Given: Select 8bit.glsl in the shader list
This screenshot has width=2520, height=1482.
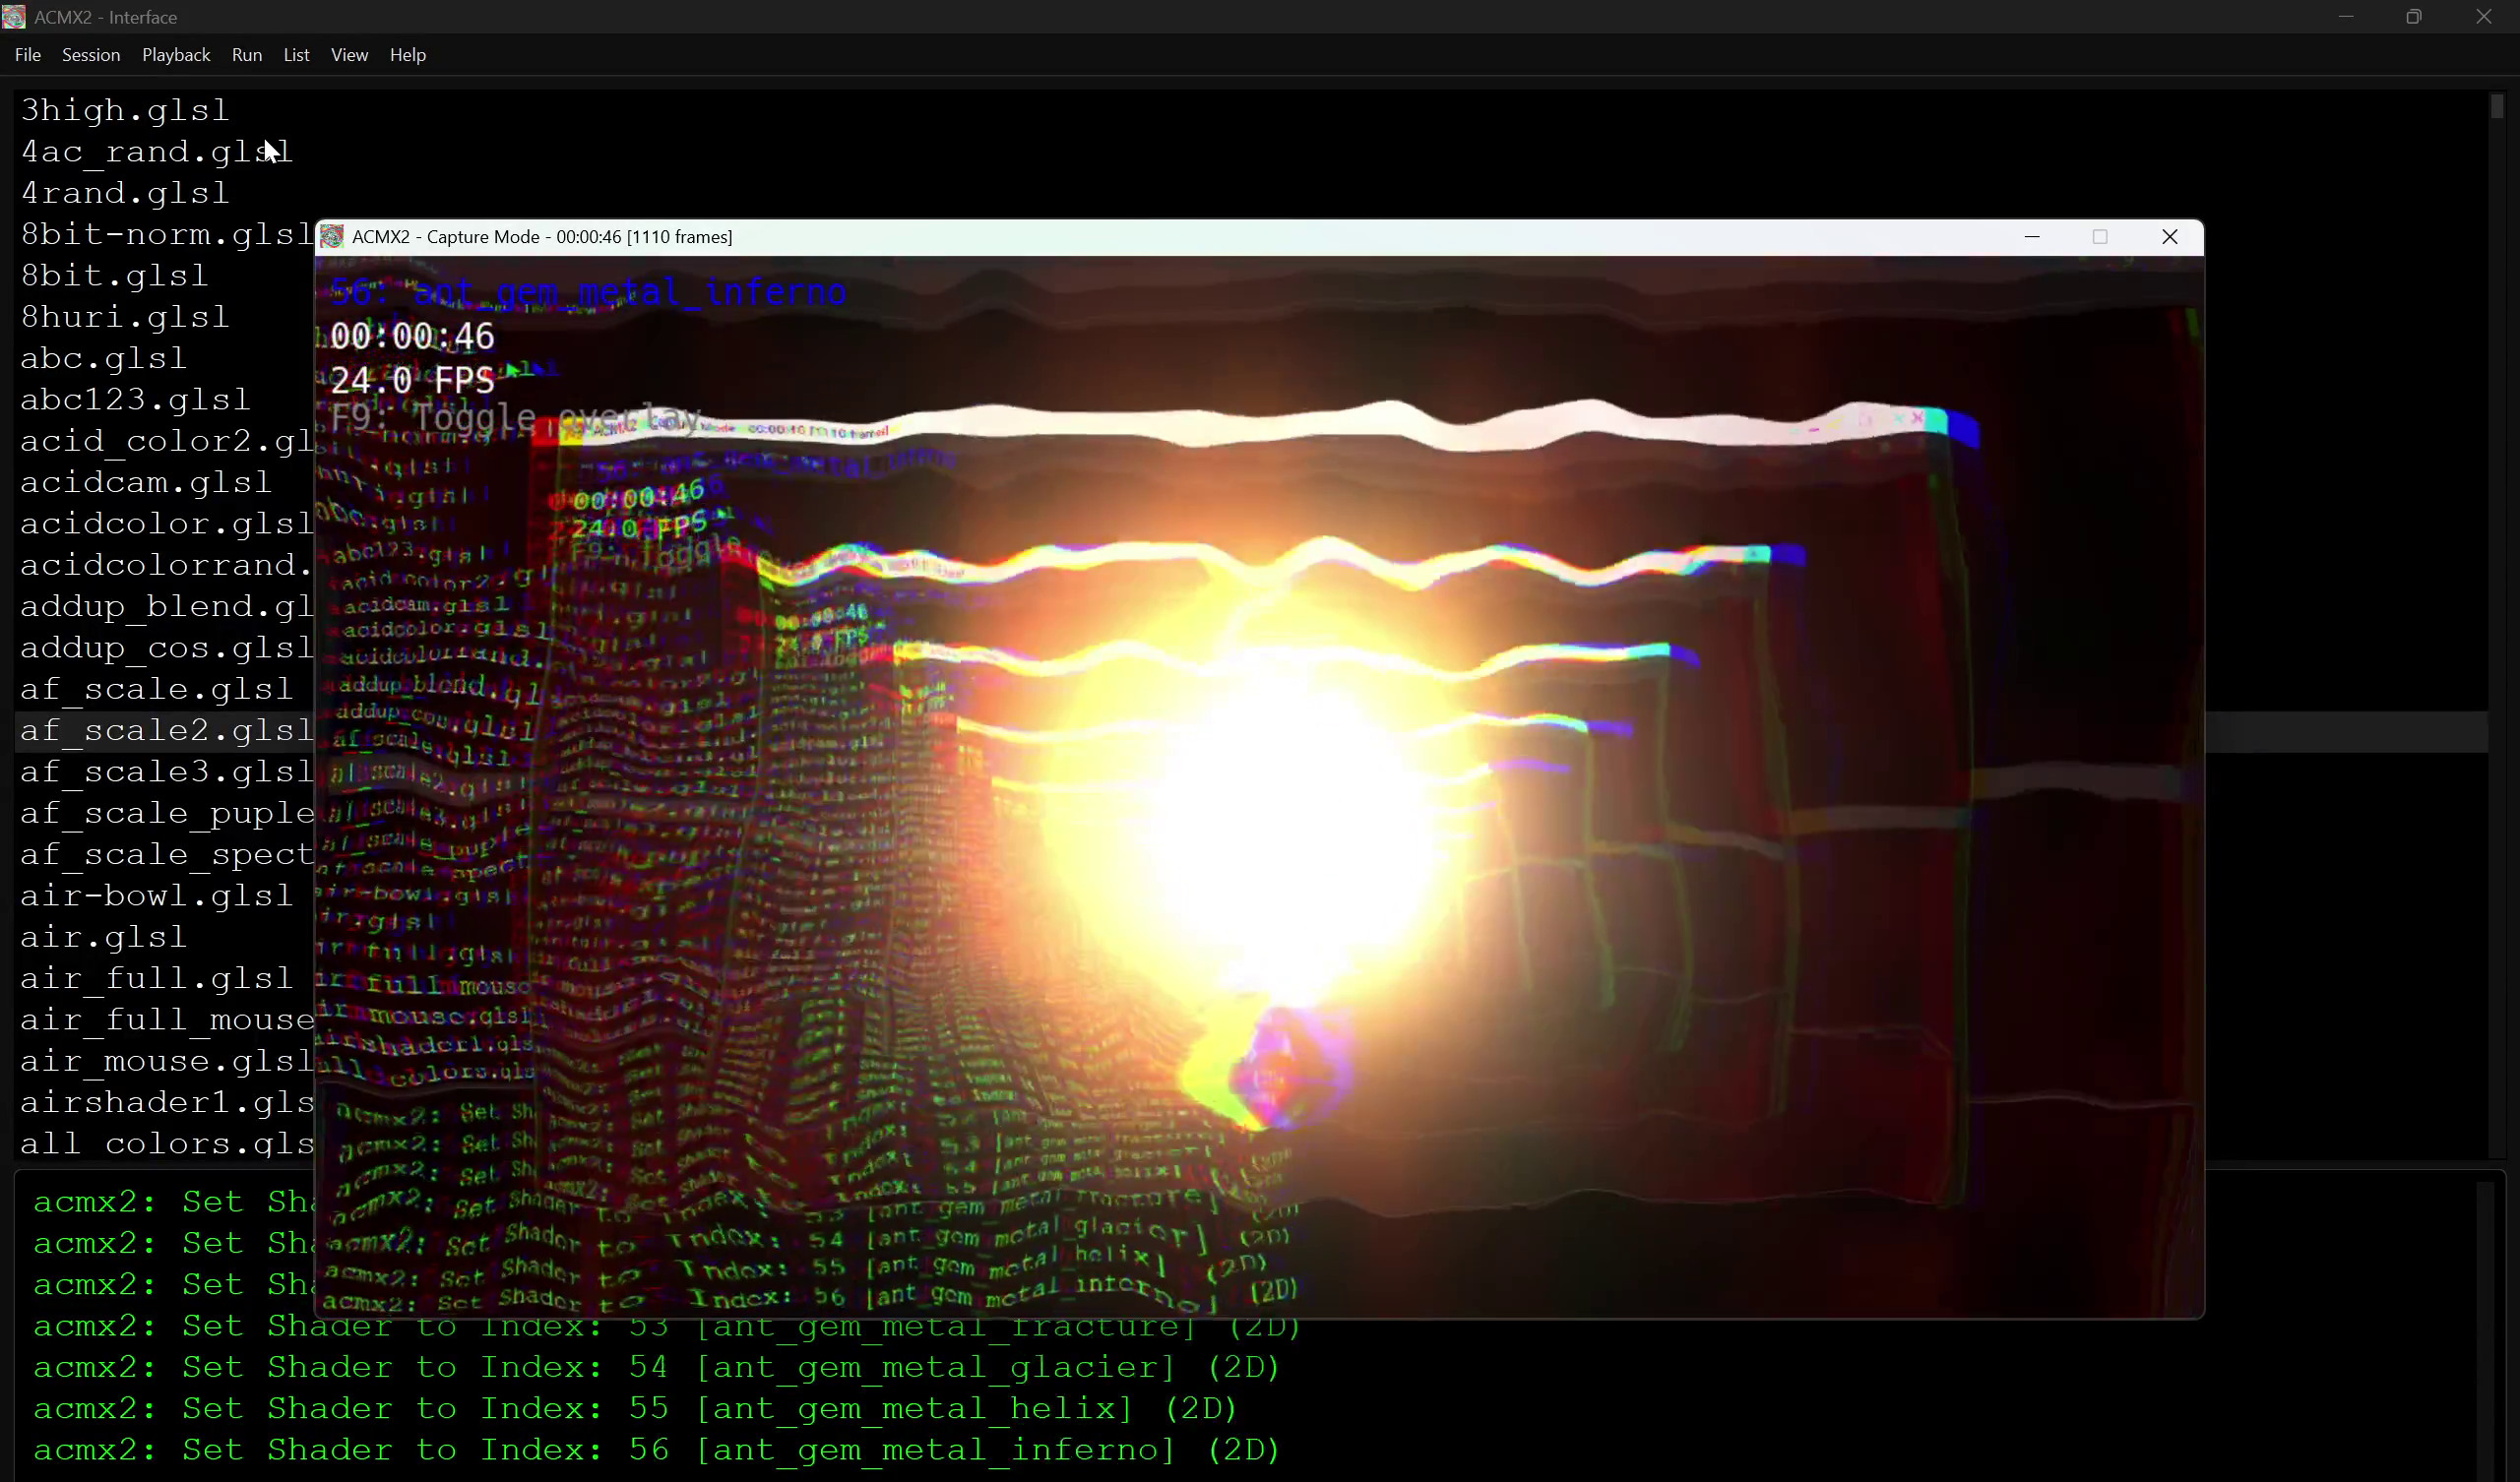Looking at the screenshot, I should 114,276.
